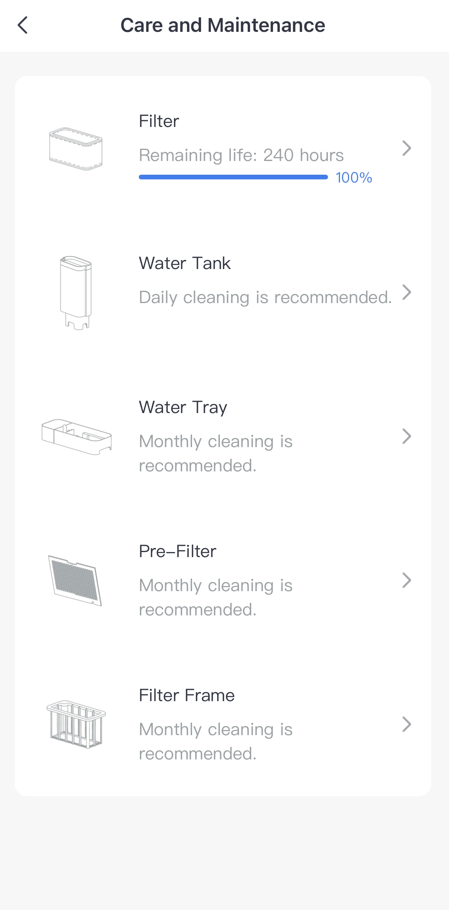The width and height of the screenshot is (449, 910).
Task: Tap the Filter cartridge icon
Action: click(75, 149)
